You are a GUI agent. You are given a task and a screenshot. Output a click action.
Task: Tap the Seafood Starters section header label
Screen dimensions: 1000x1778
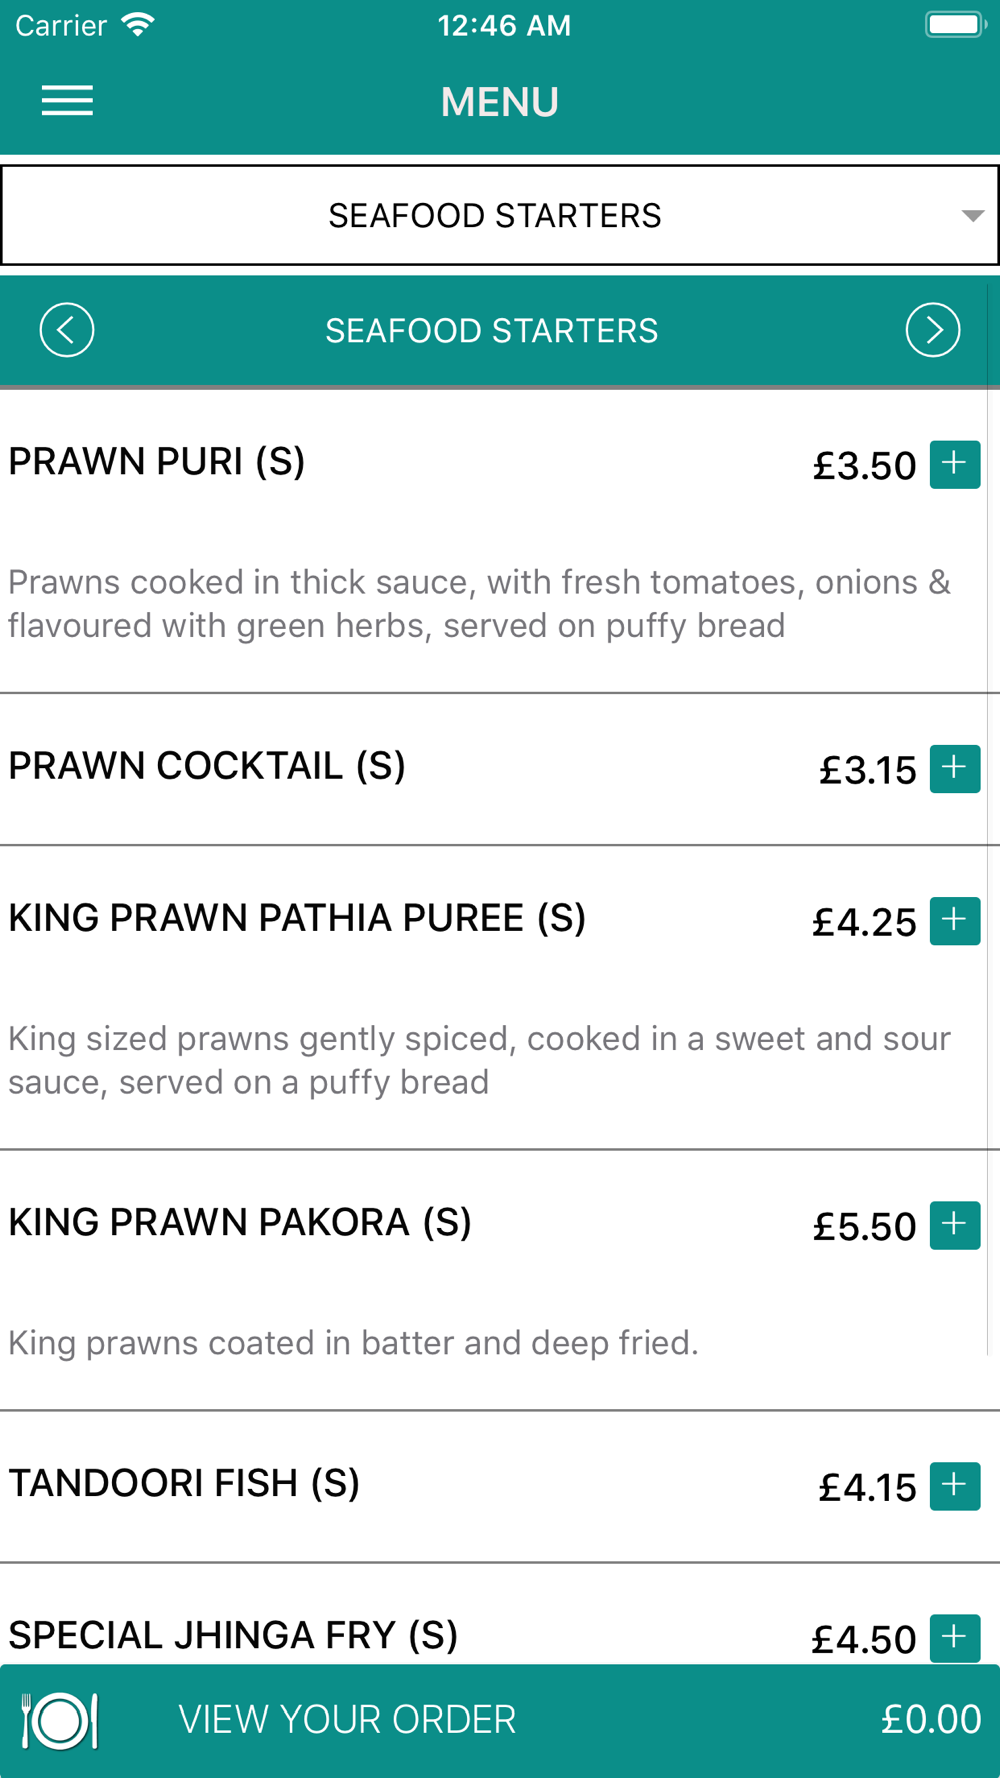(492, 331)
